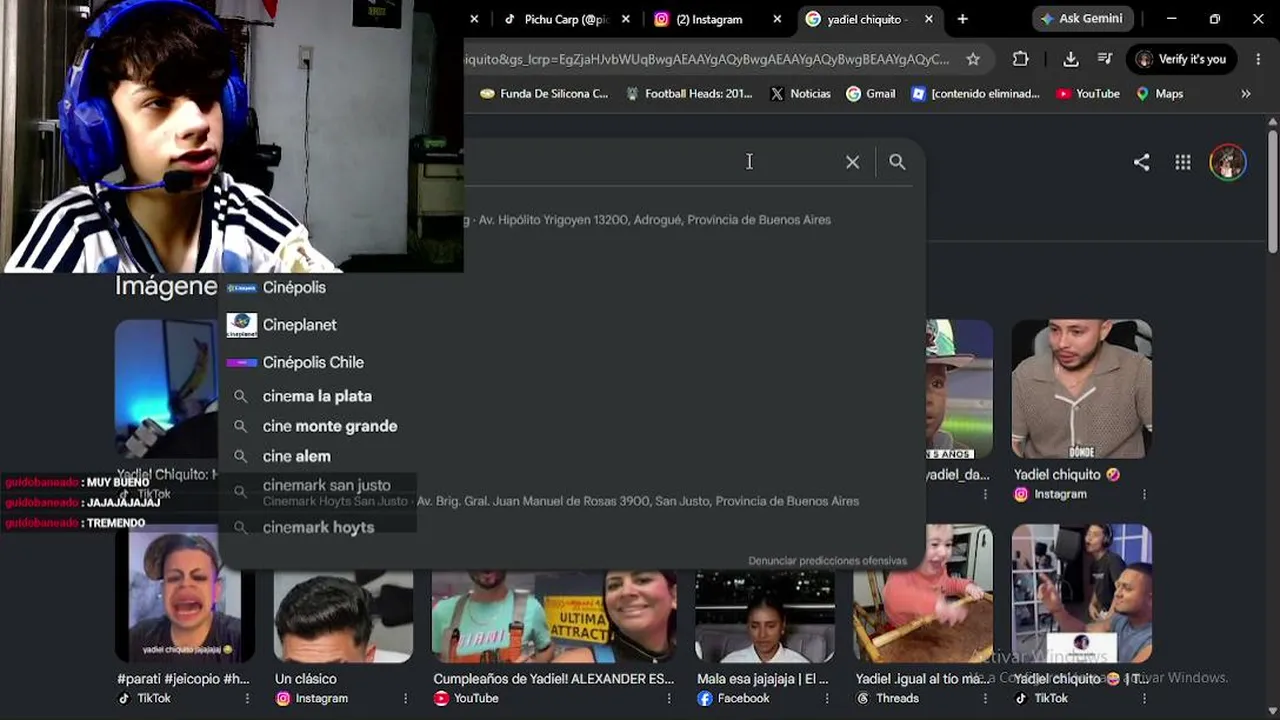Close the (2) Instagram tab

(777, 19)
